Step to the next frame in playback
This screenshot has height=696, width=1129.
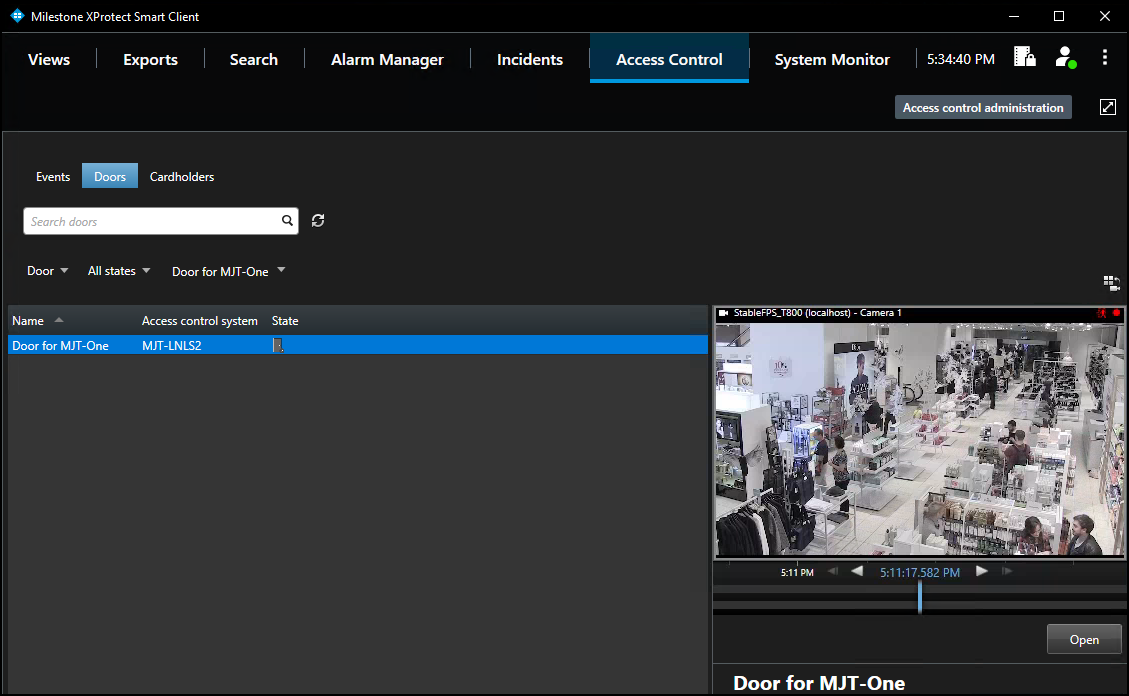click(982, 572)
